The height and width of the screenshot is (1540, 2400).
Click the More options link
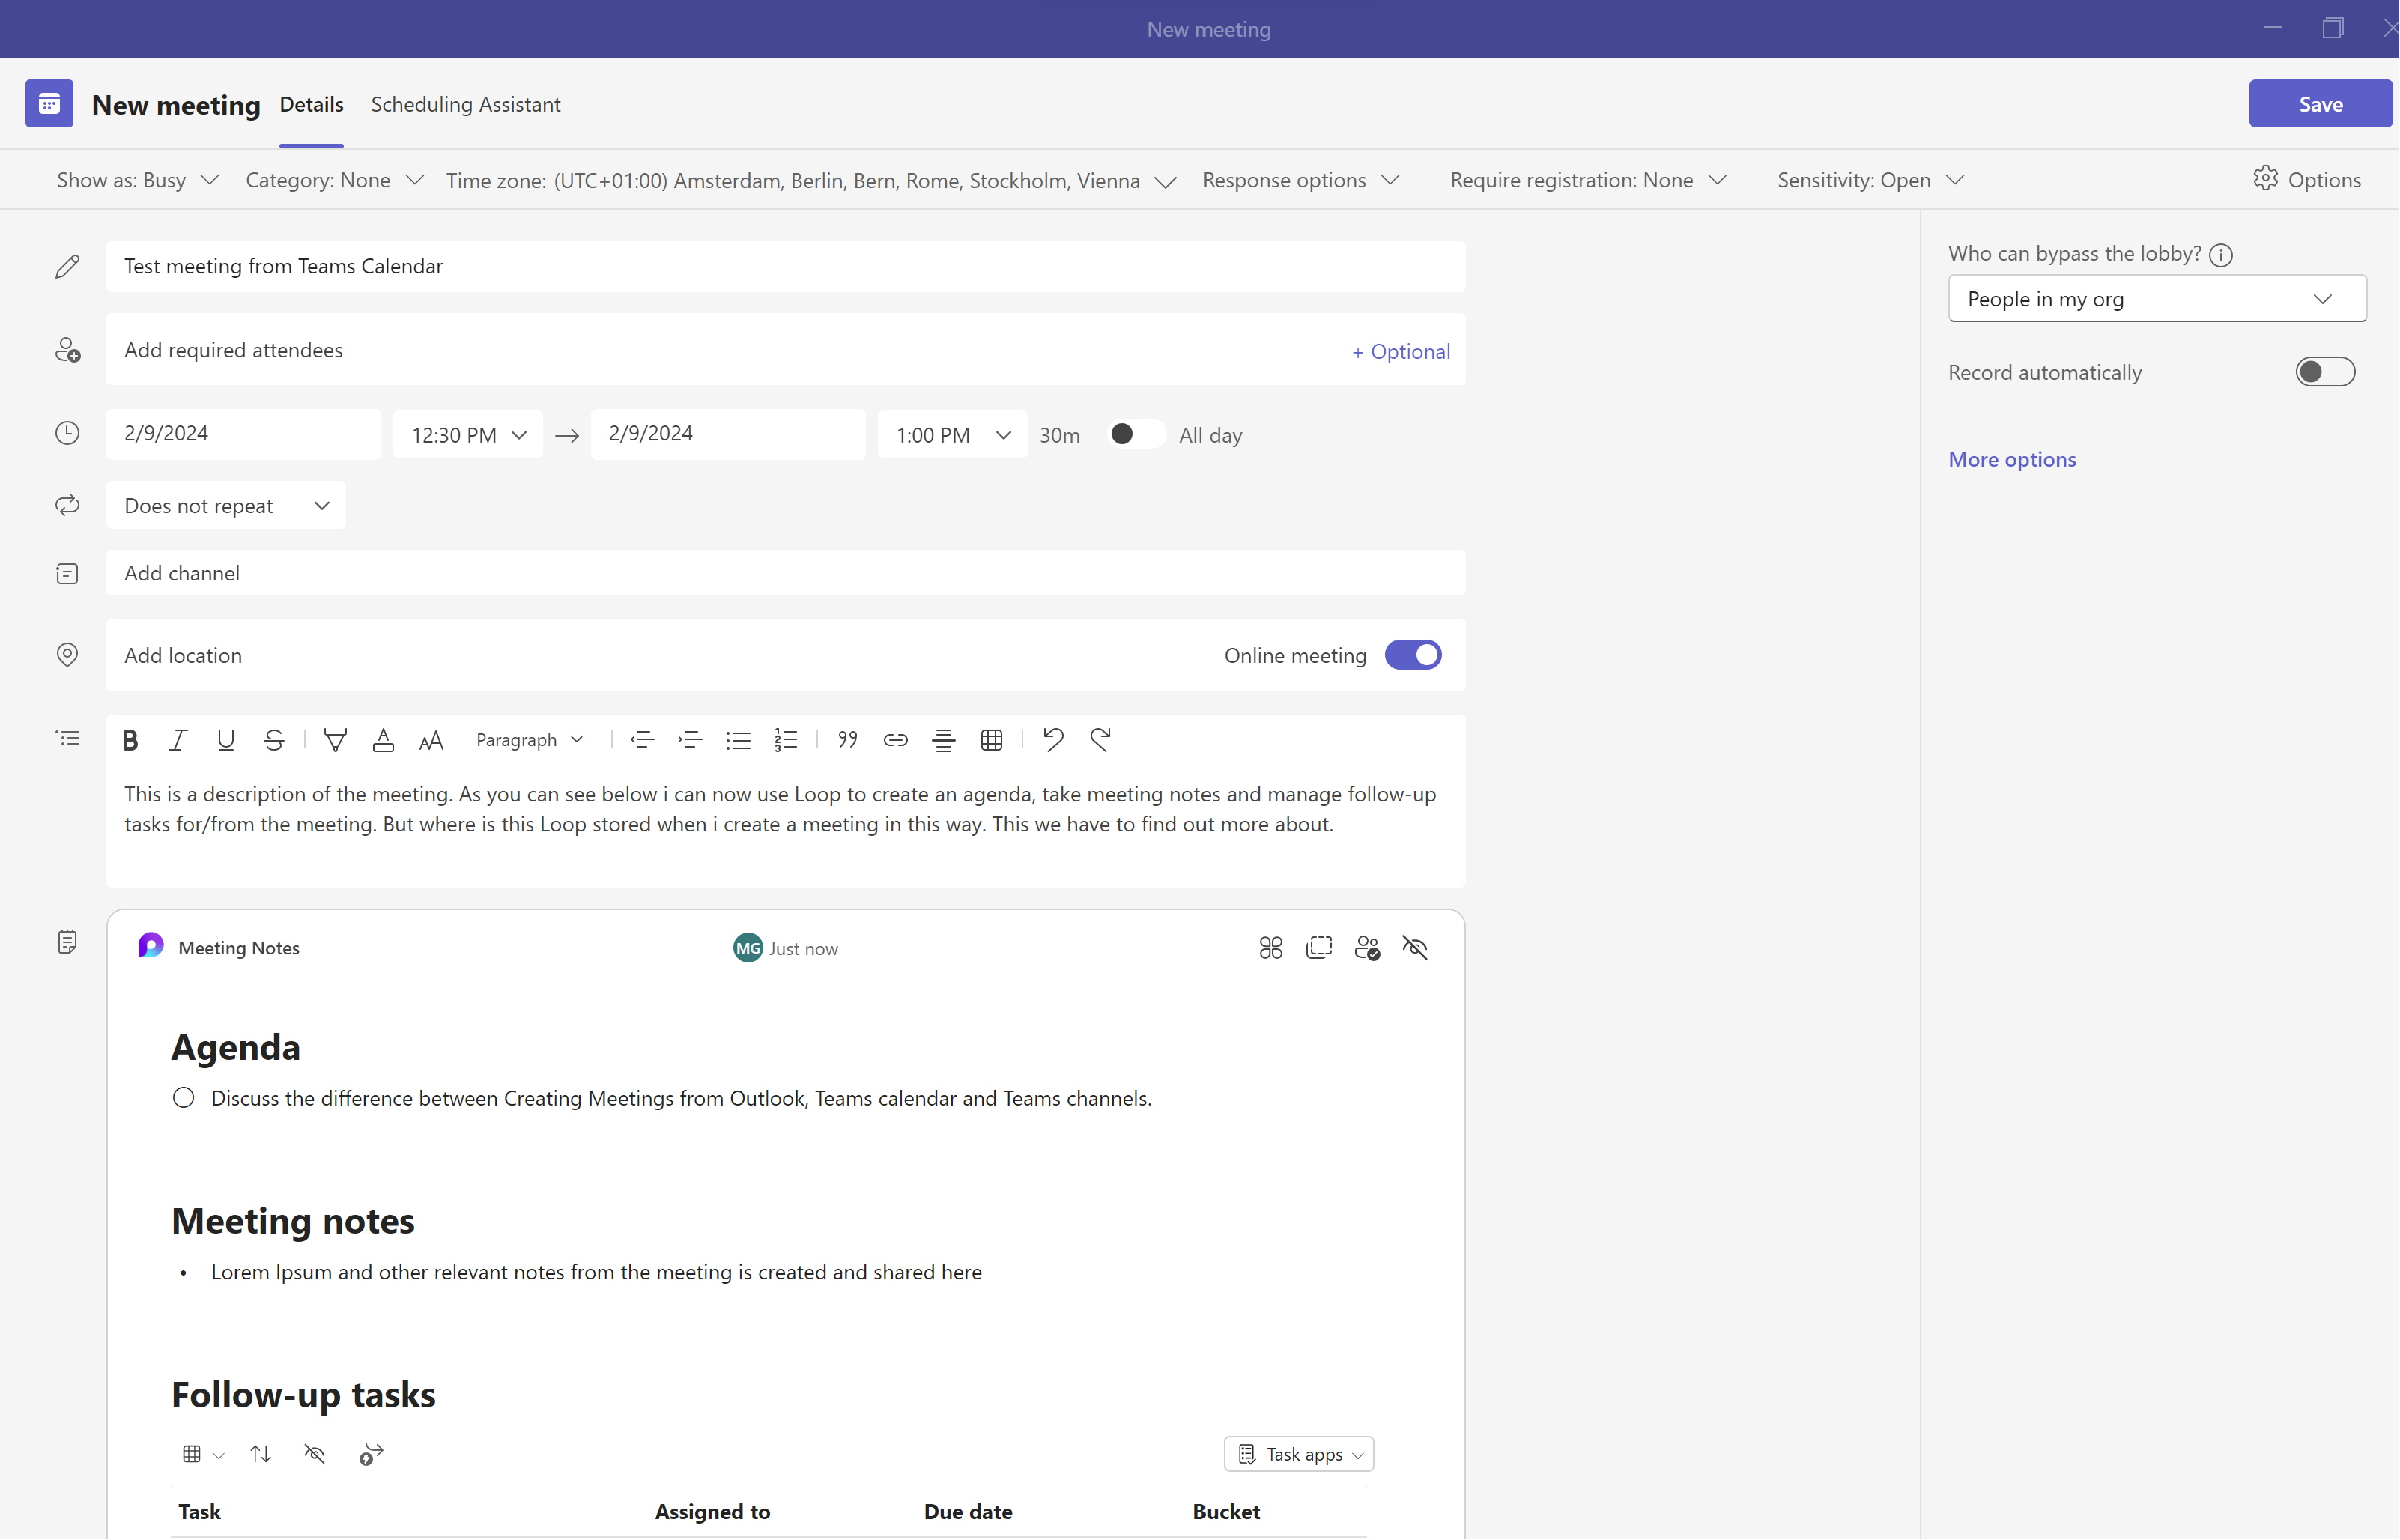pyautogui.click(x=2012, y=459)
